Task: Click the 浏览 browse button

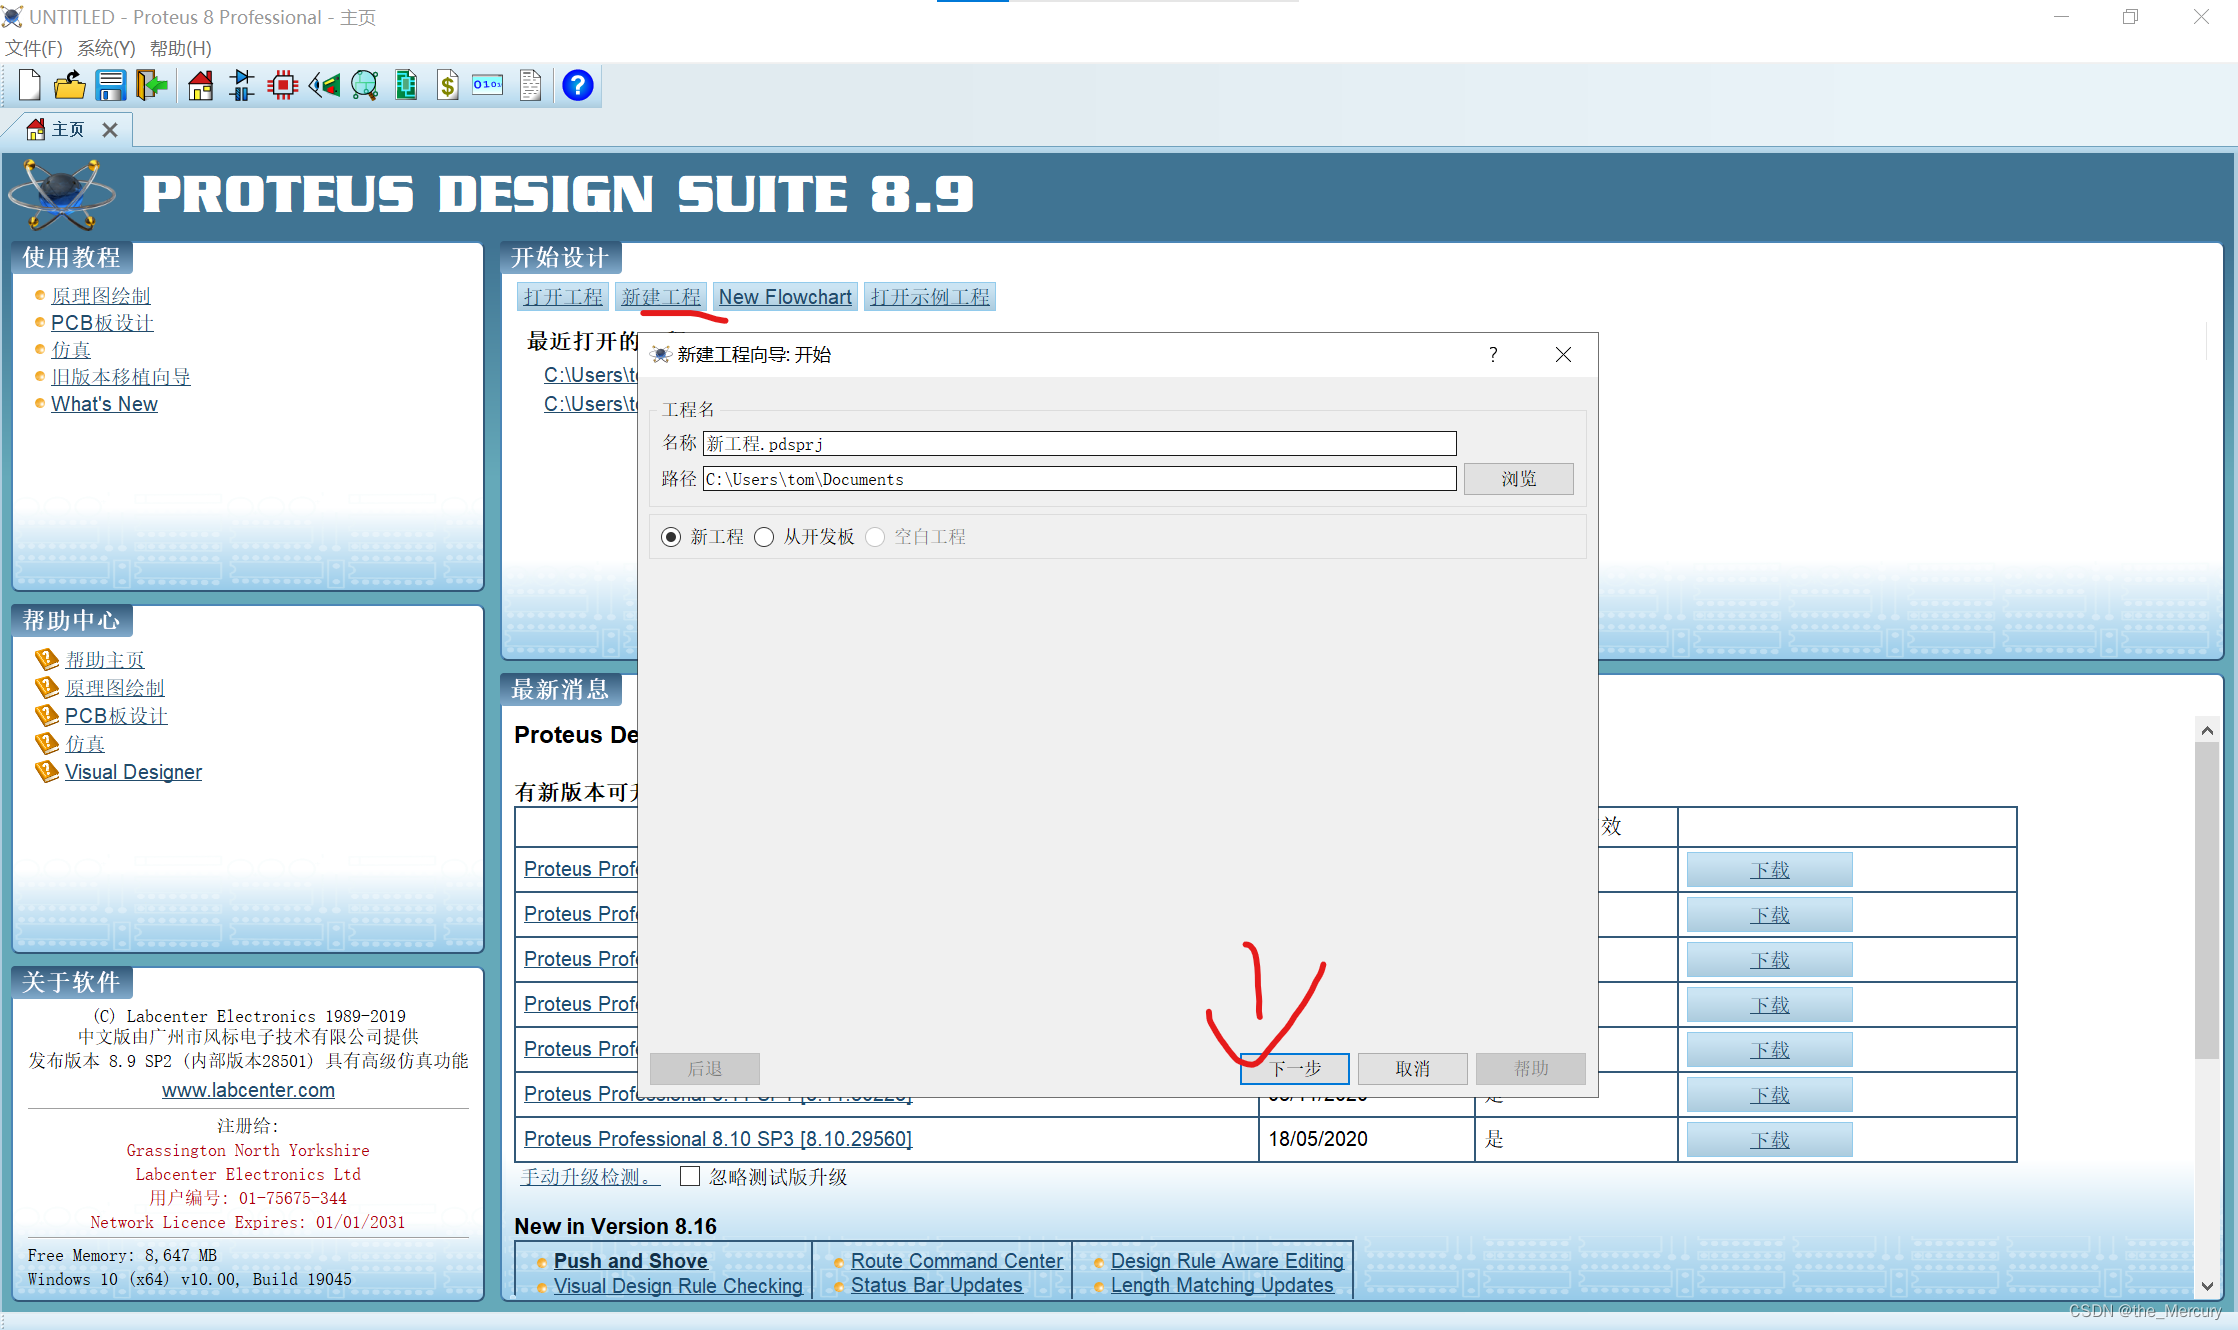Action: coord(1518,479)
